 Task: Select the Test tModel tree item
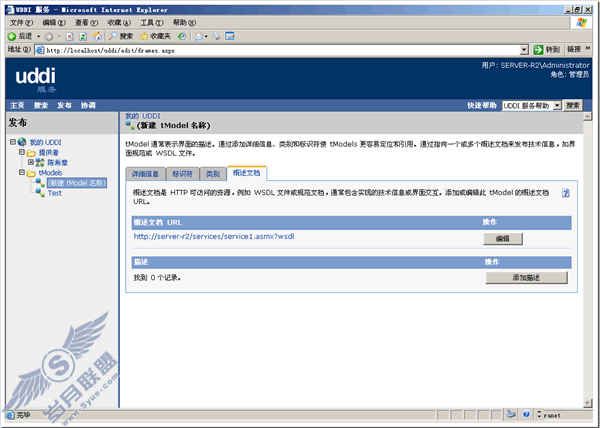coord(55,193)
